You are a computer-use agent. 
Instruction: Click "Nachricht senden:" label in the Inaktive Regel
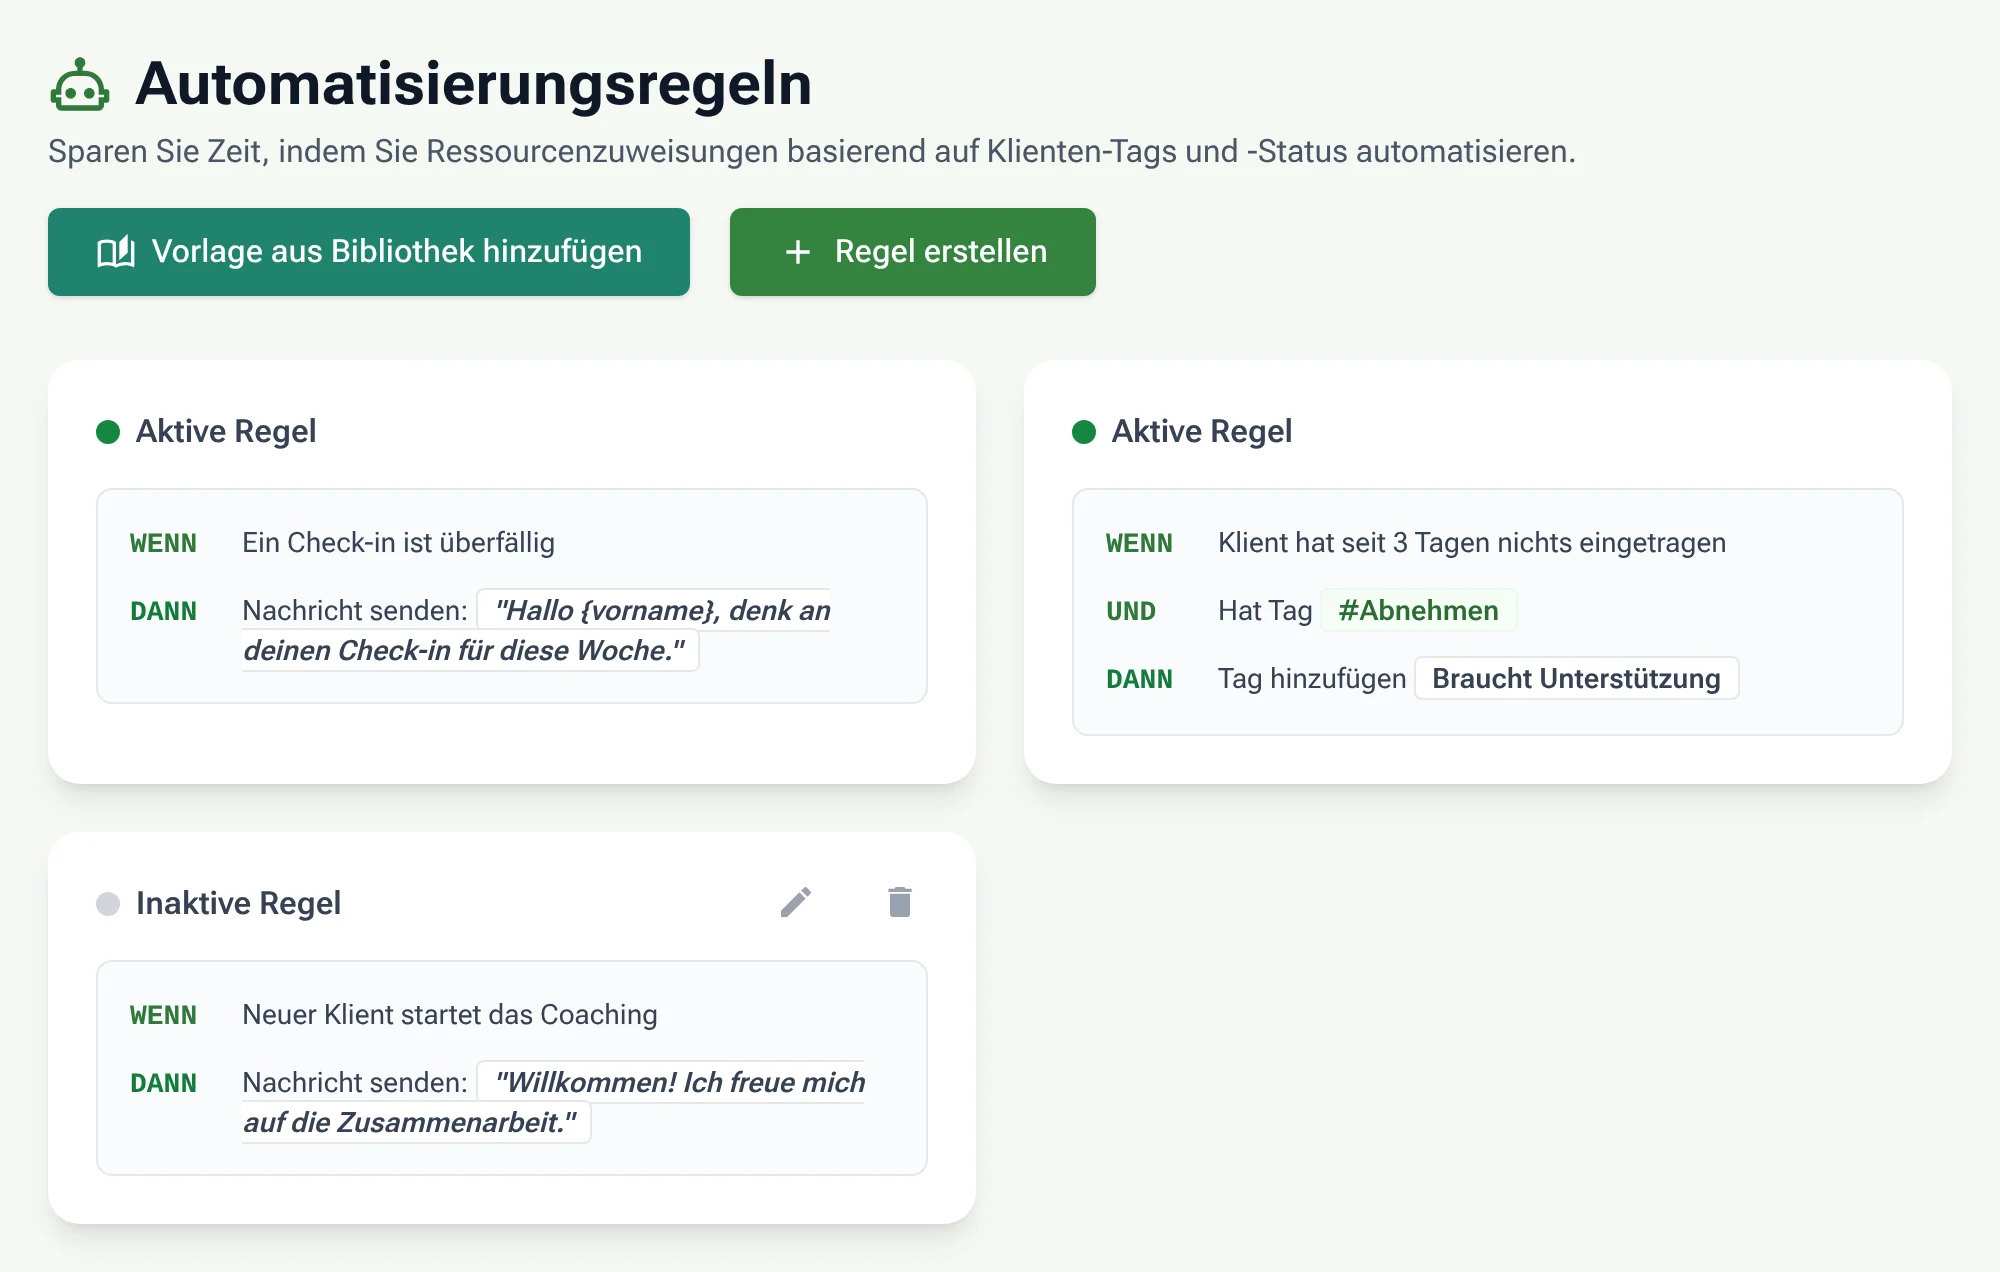pyautogui.click(x=355, y=1082)
